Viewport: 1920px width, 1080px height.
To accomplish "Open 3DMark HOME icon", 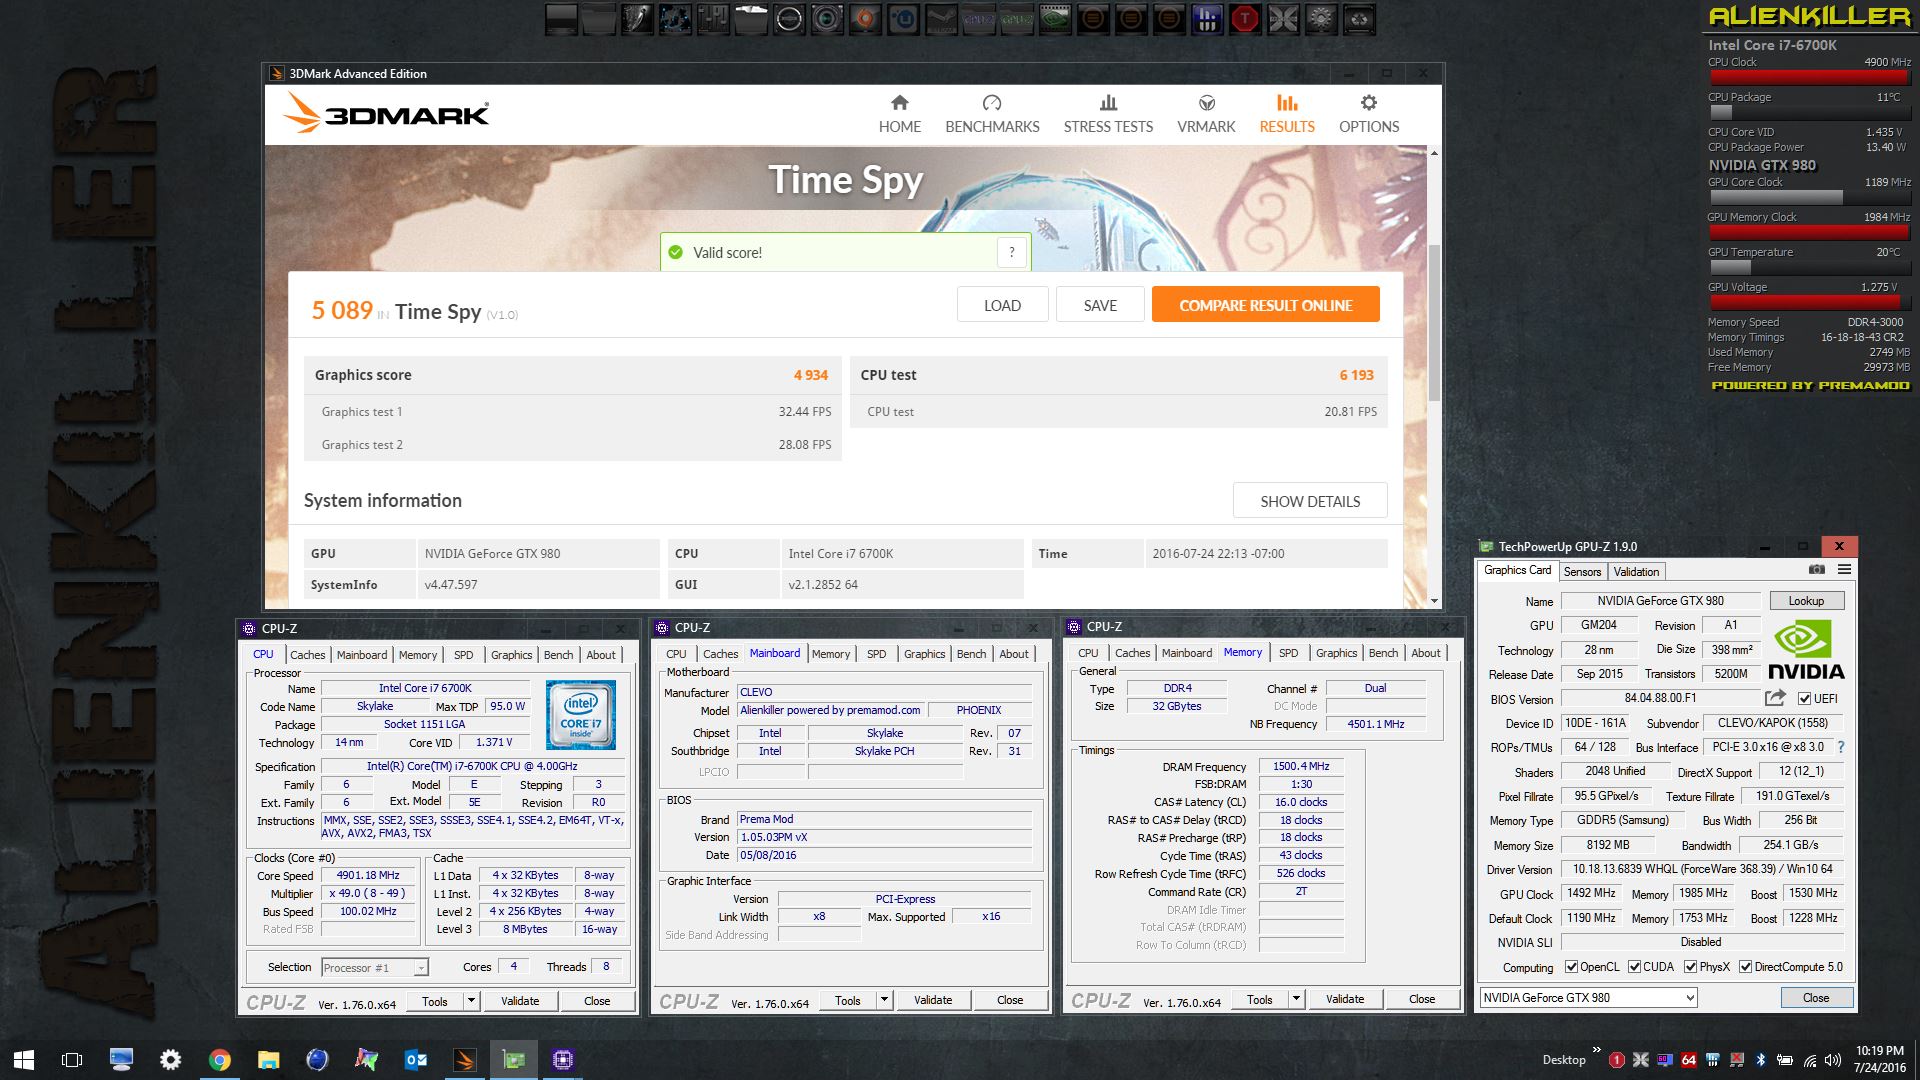I will pyautogui.click(x=899, y=103).
